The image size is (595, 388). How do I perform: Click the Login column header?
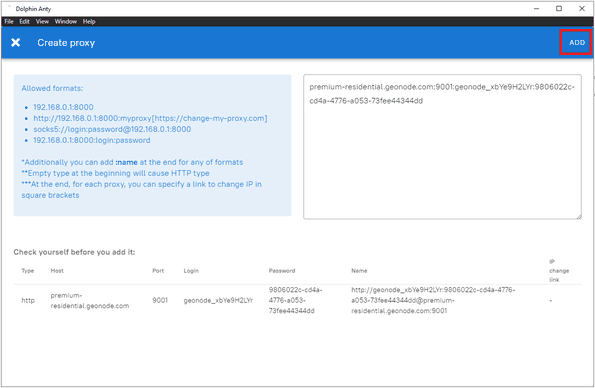click(191, 271)
